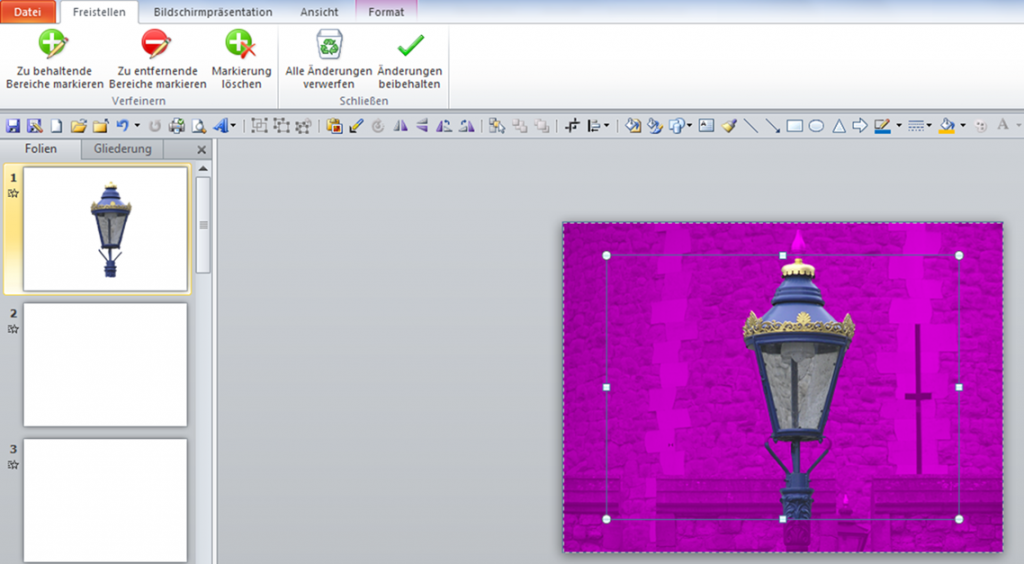Viewport: 1024px width, 564px height.
Task: Click the Save floppy disk icon
Action: pos(14,126)
